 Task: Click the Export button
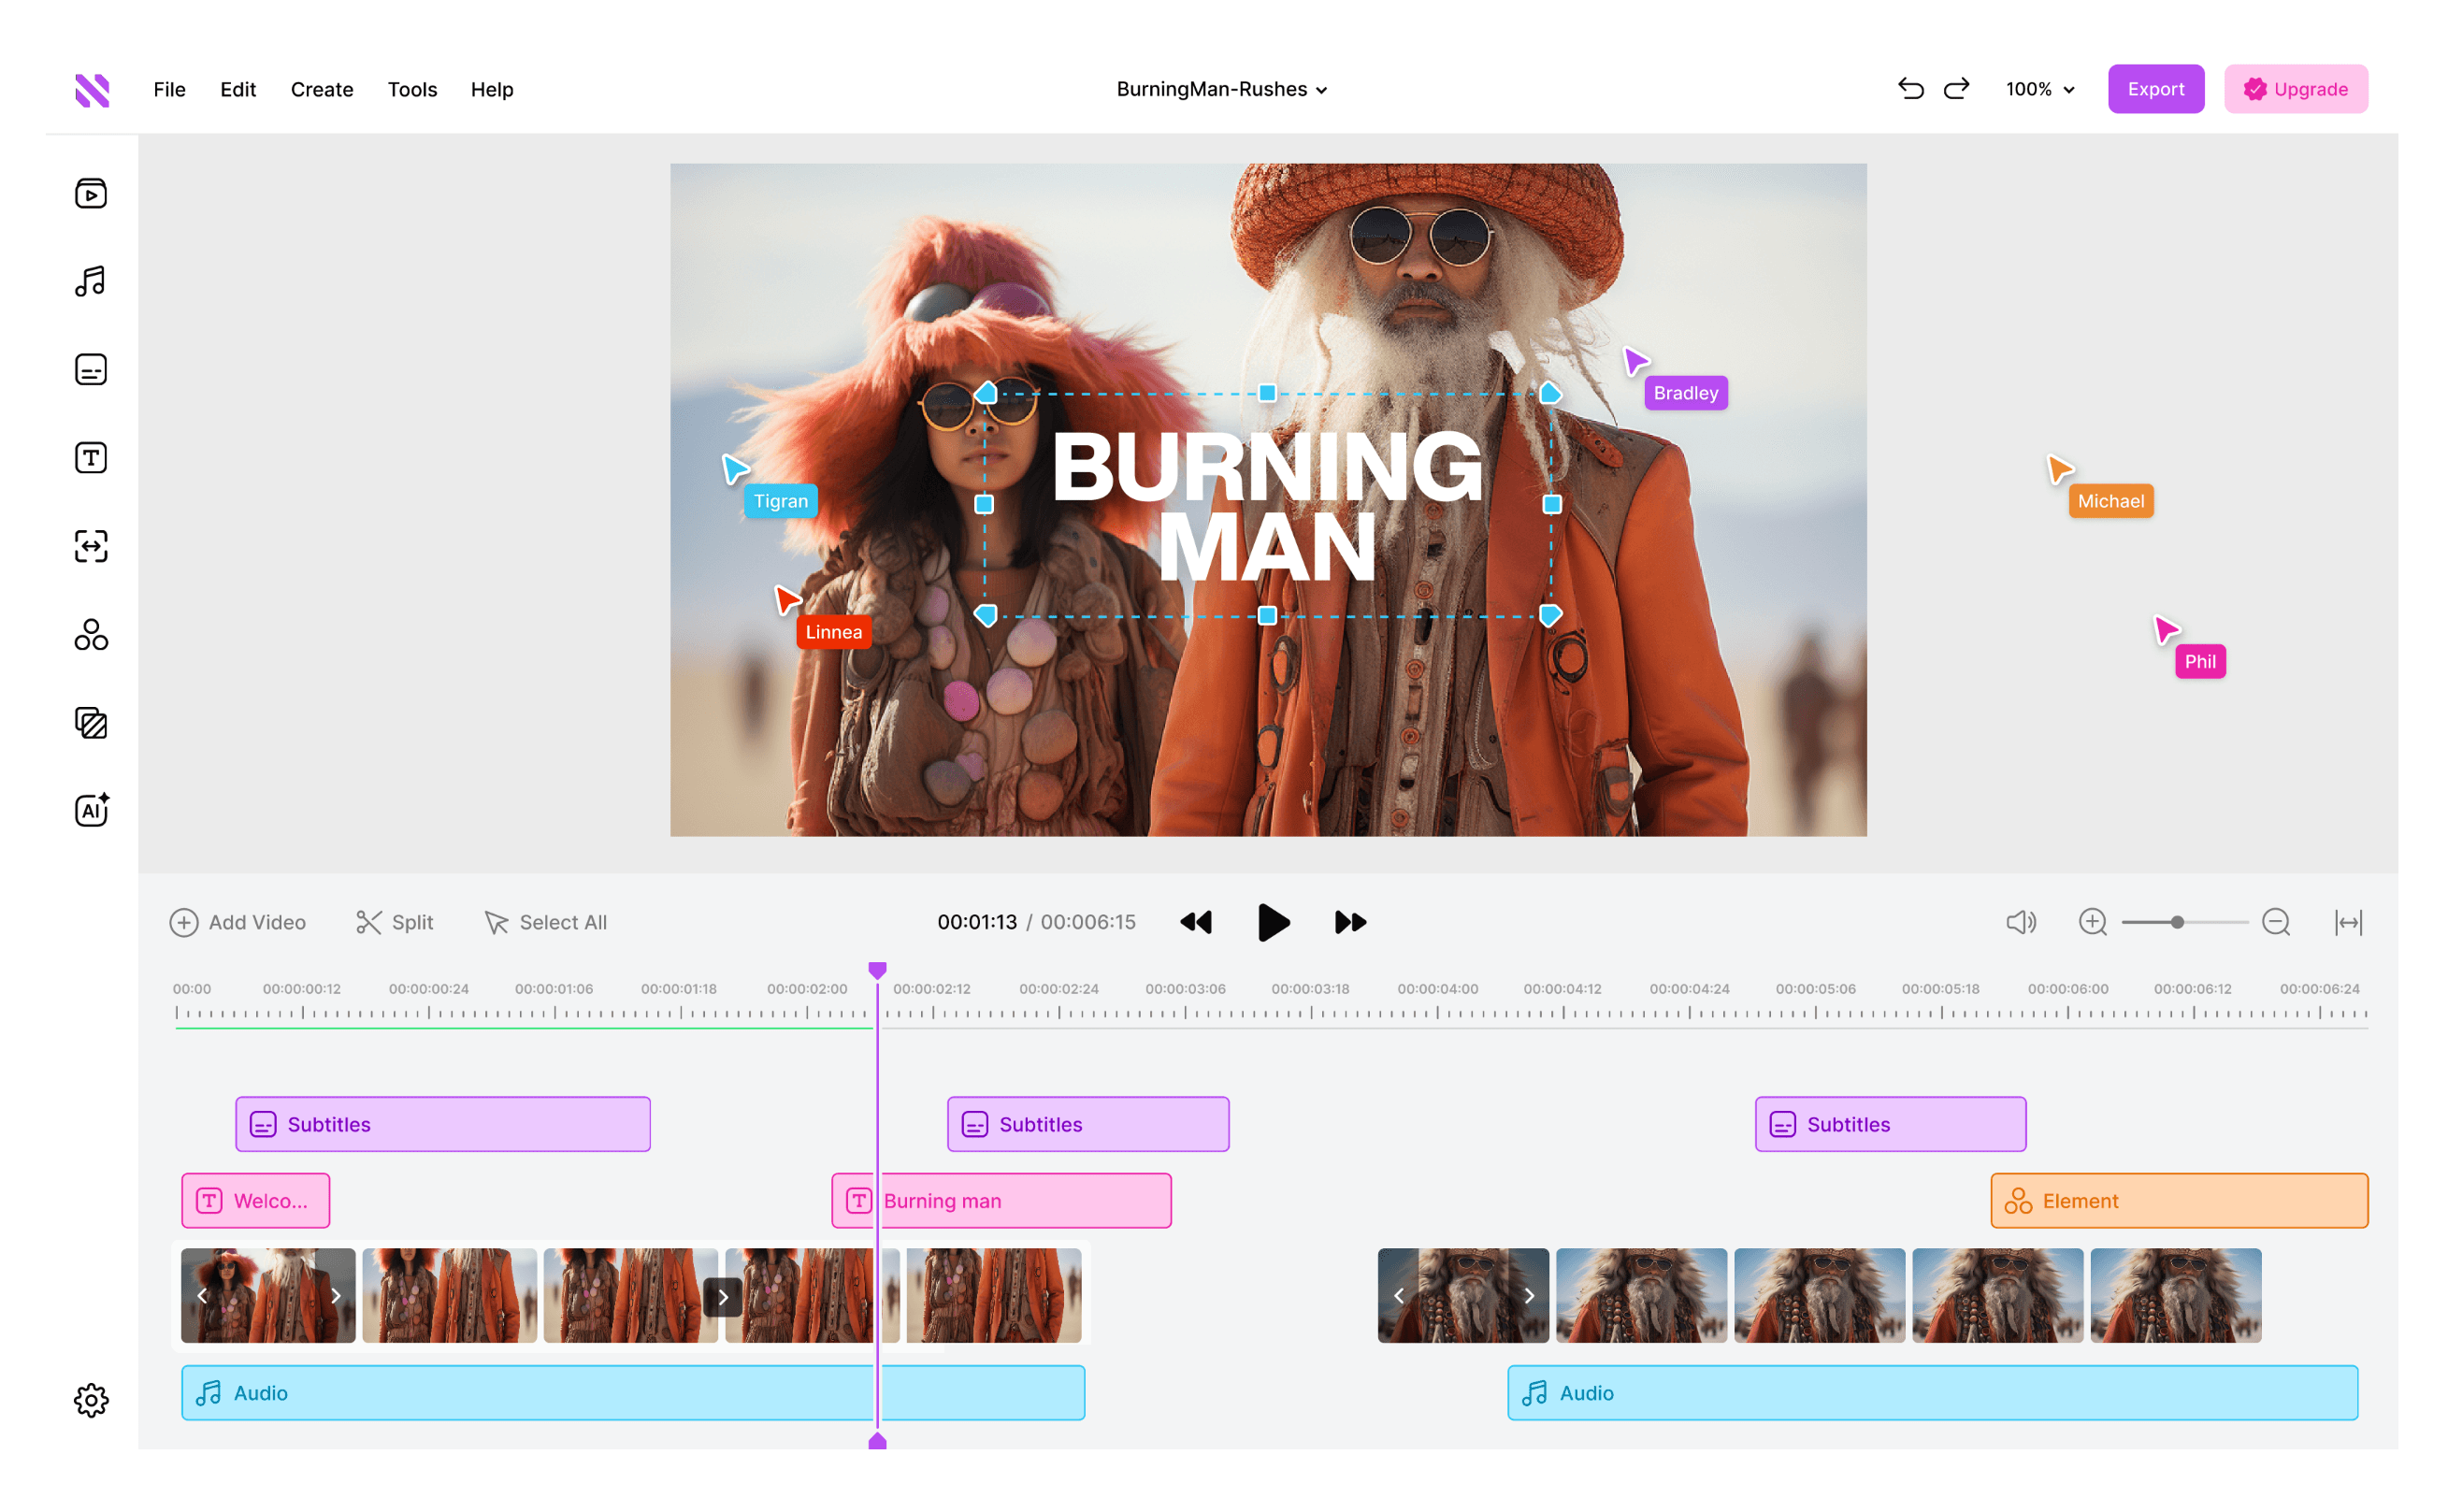(2155, 89)
